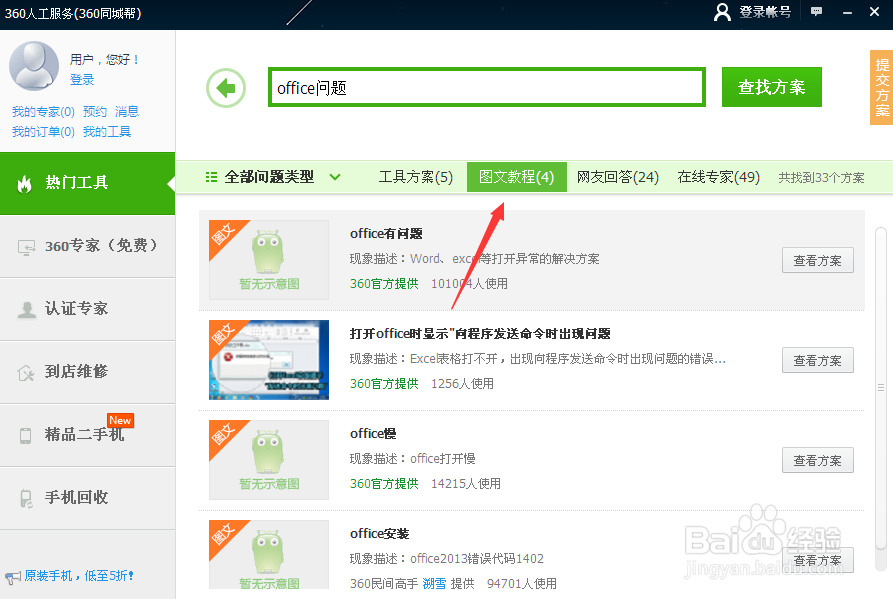
Task: Click 查看方案 for office慢
Action: [x=818, y=460]
